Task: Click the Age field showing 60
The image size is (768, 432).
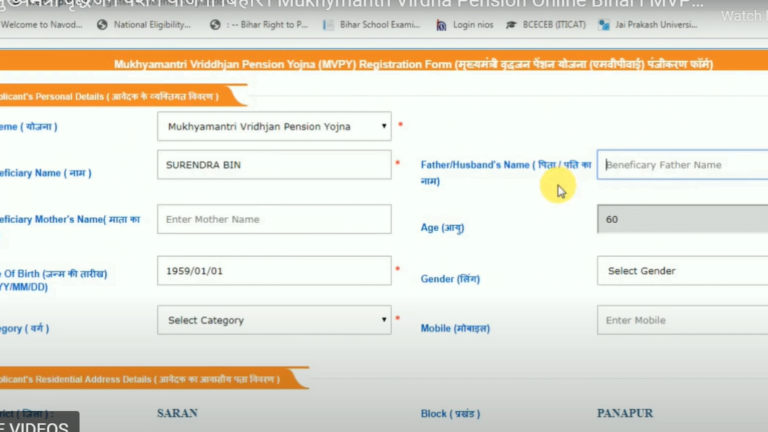Action: [682, 219]
